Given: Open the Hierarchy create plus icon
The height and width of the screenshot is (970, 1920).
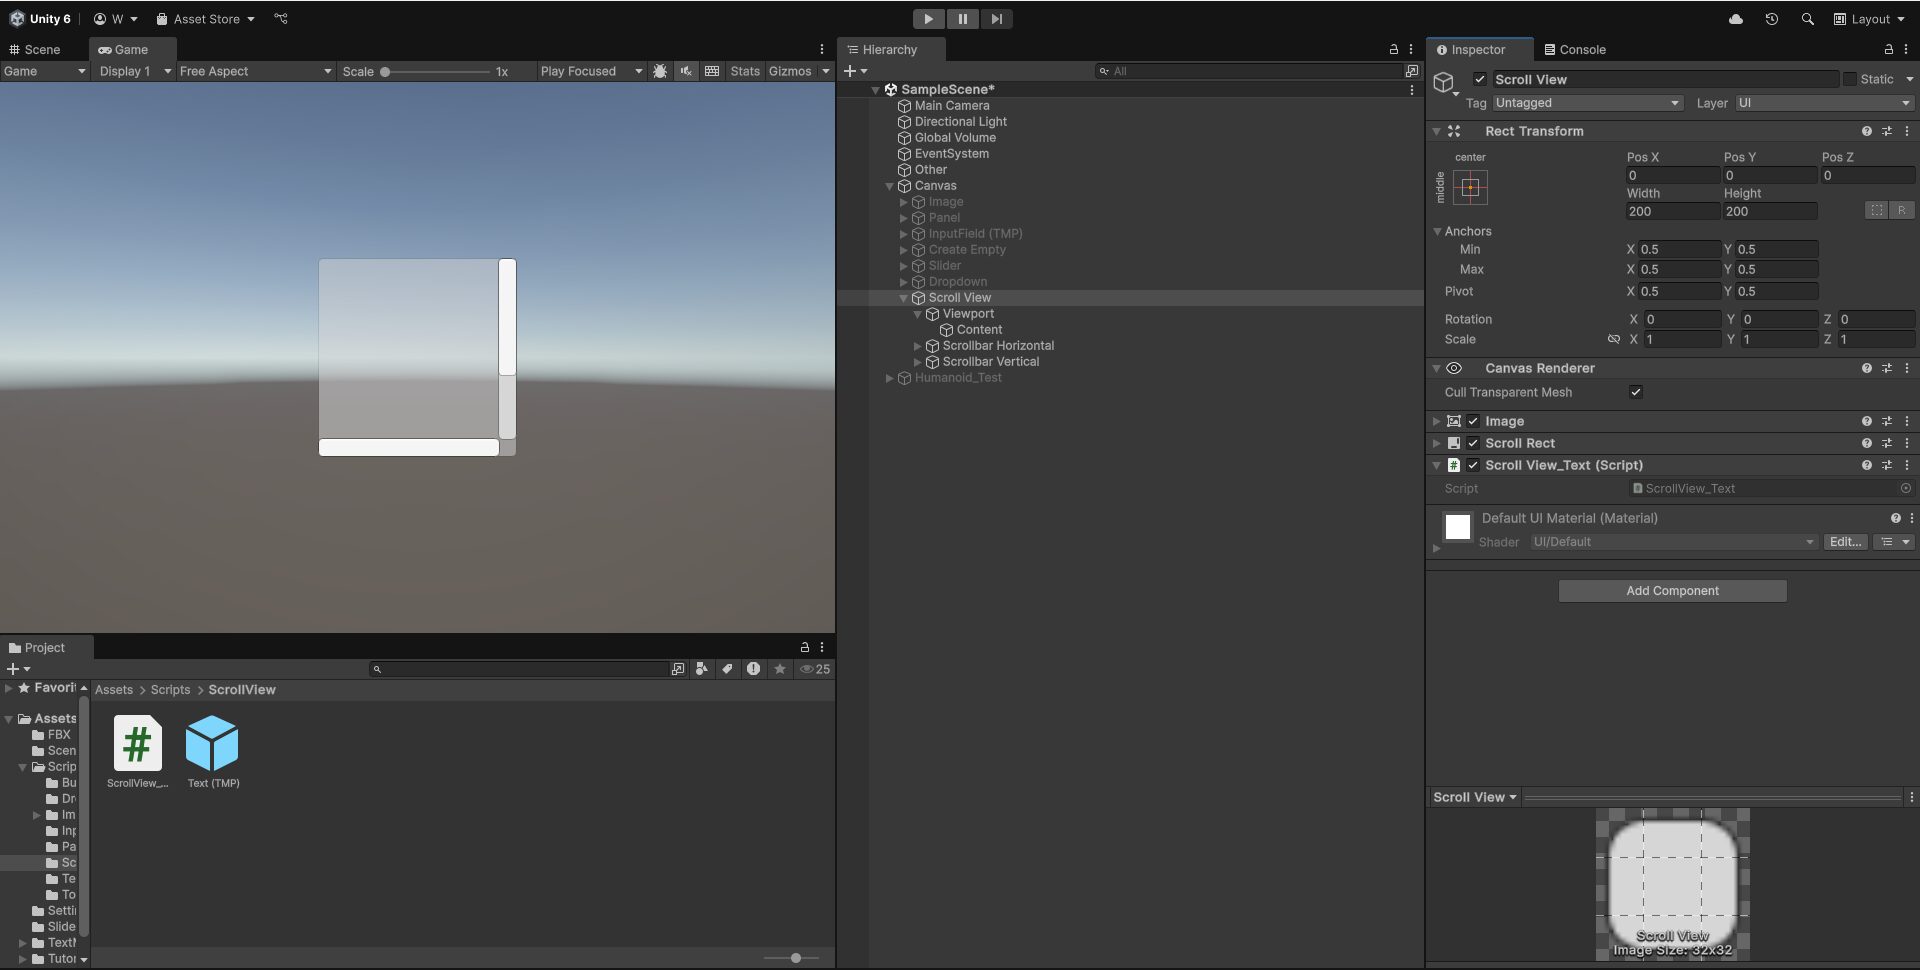Looking at the screenshot, I should (x=851, y=70).
